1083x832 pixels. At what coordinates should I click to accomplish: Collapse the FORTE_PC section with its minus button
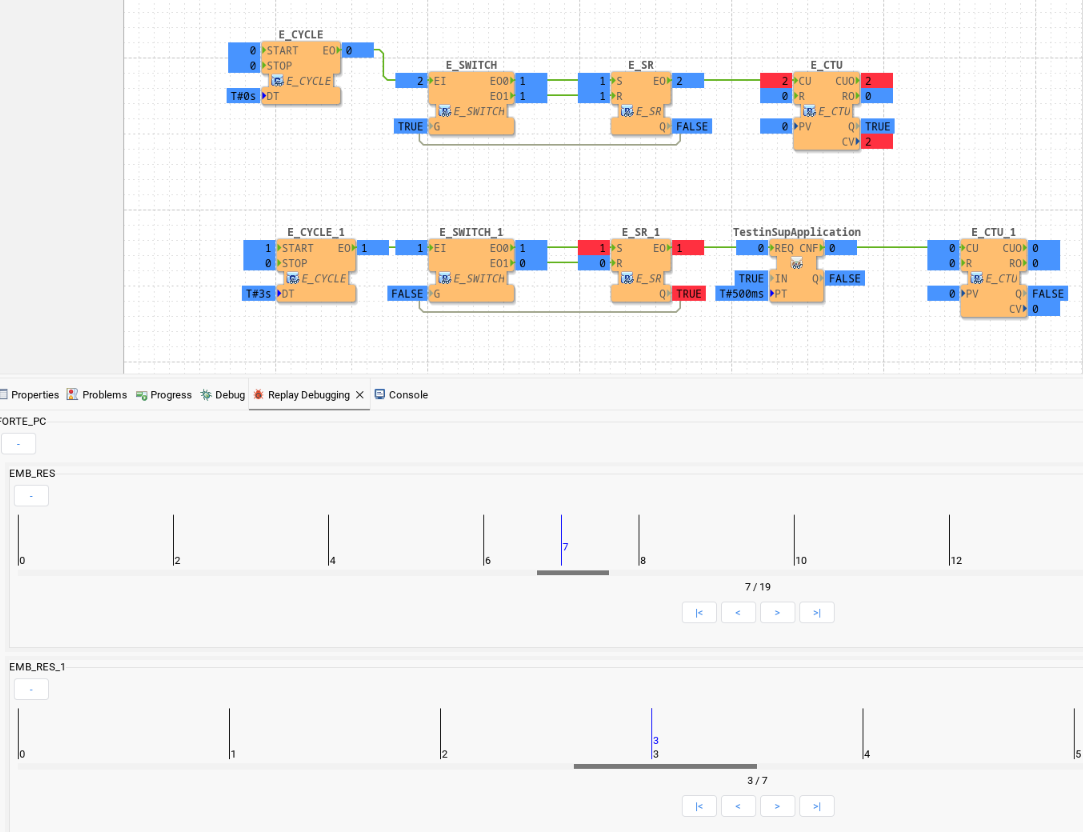tap(18, 443)
